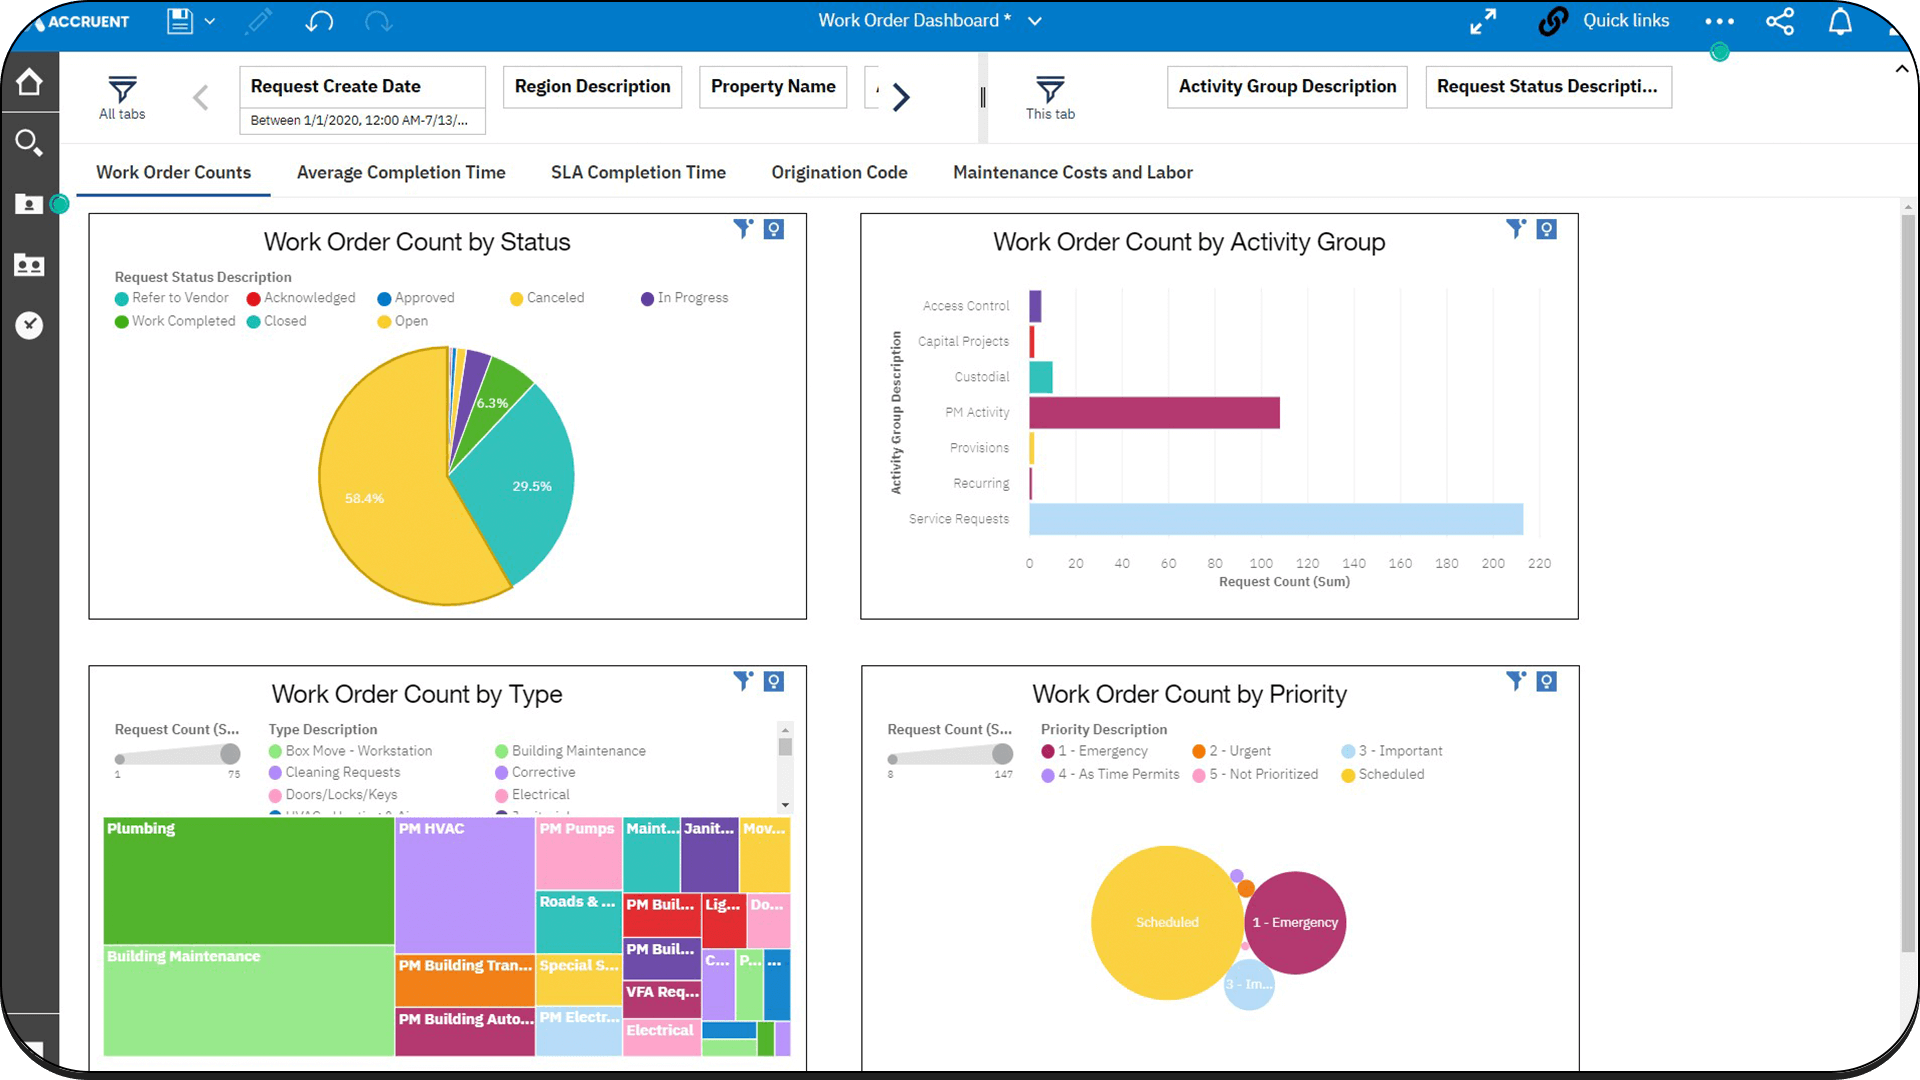Click the undo arrow in the toolbar
Screen dimensions: 1920x1080
pos(319,20)
